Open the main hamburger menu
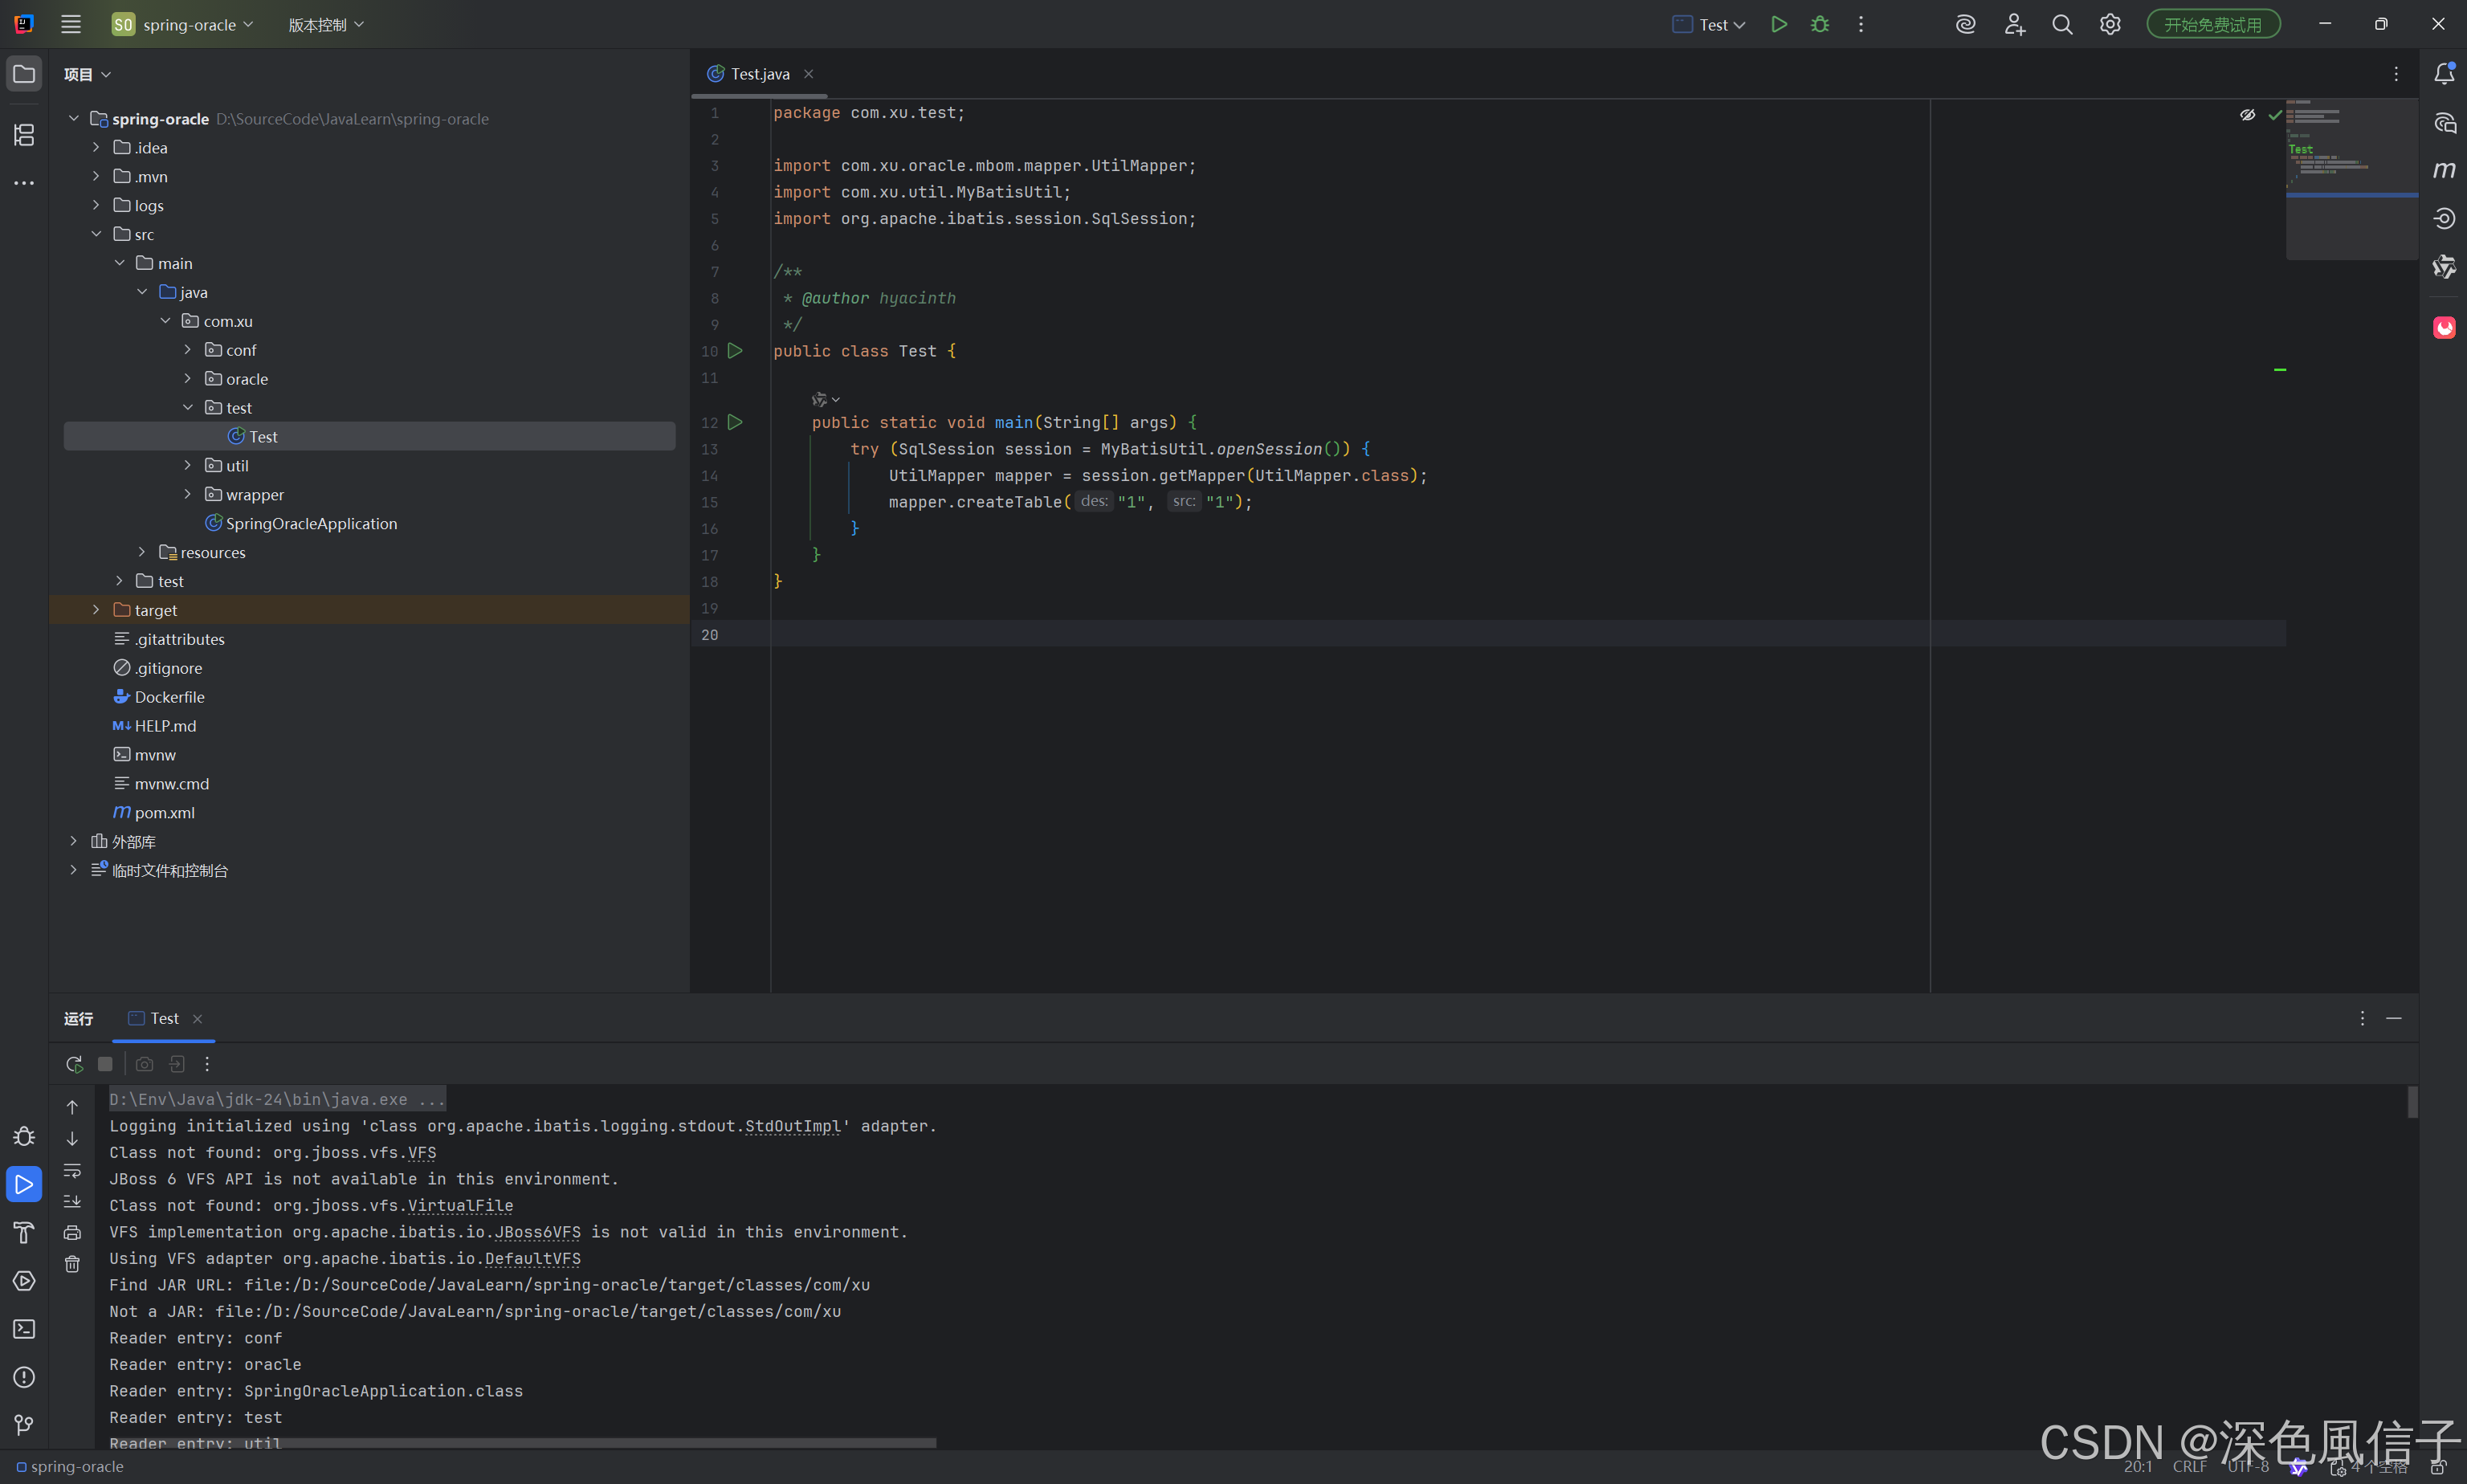Screen dimensions: 2467x1484 pyautogui.click(x=71, y=24)
